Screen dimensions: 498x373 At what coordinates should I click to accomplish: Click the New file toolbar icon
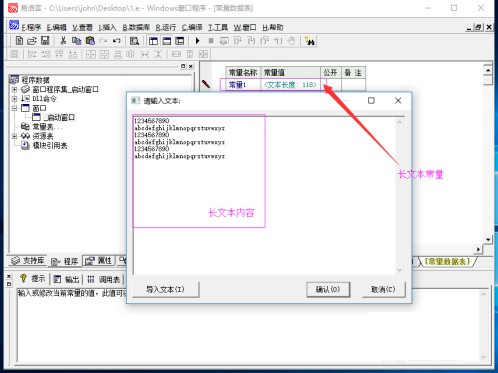[x=19, y=41]
